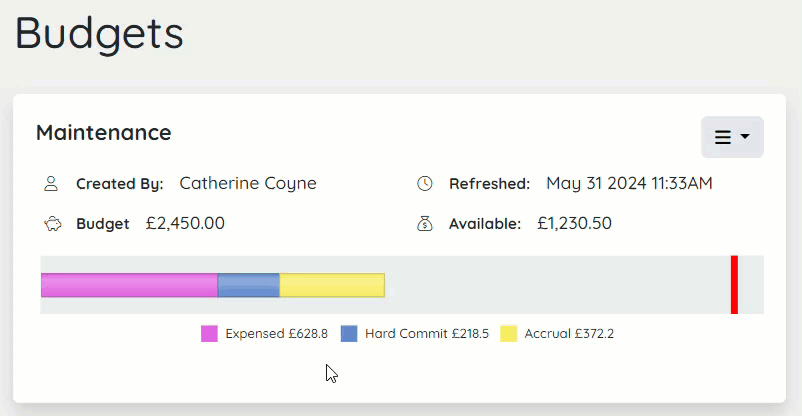Click the £2,450.00 budget amount
The width and height of the screenshot is (802, 416).
point(185,223)
